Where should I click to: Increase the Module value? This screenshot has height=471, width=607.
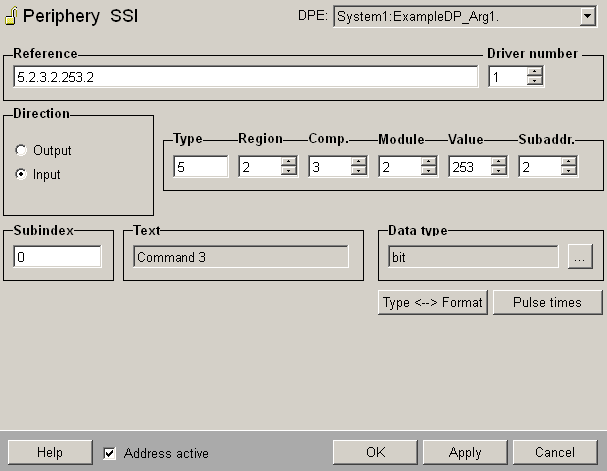tap(429, 162)
